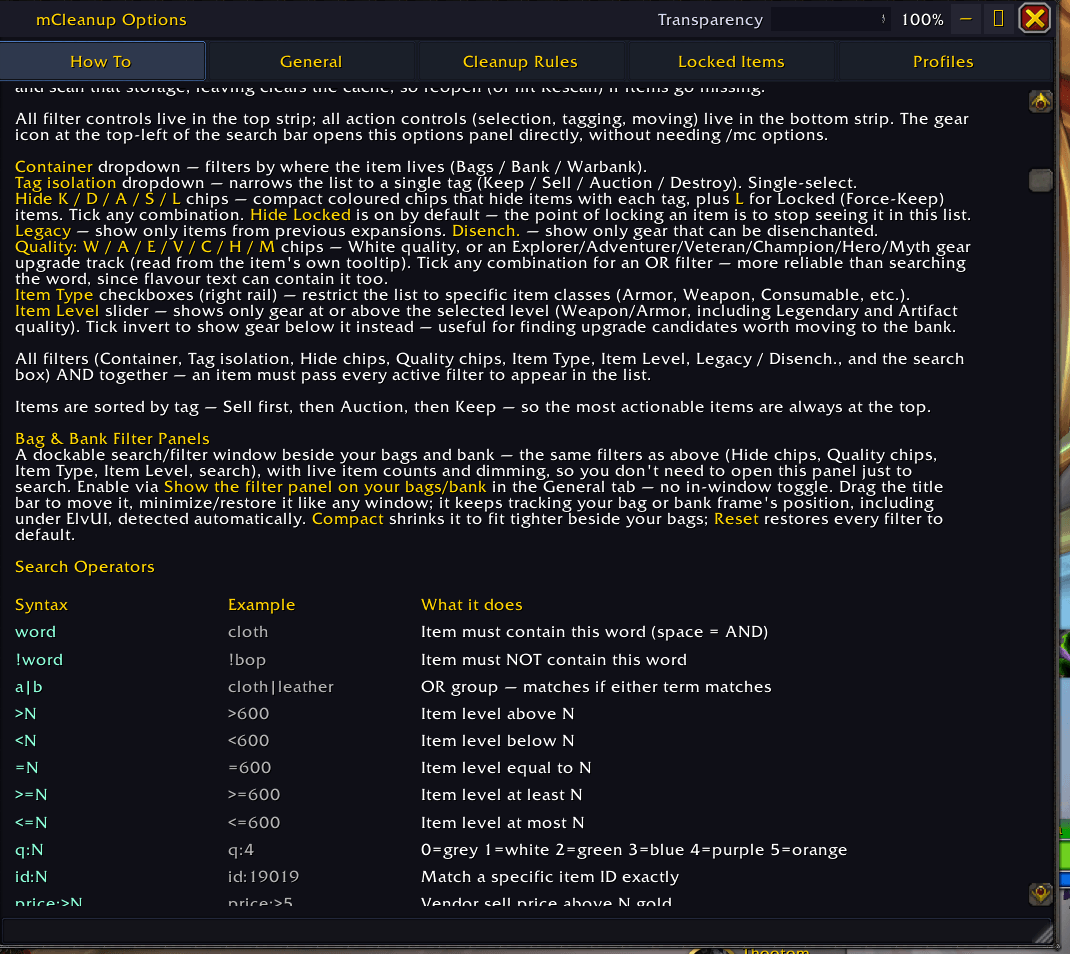Click the '<=600' example
Viewport: 1070px width, 954px height.
point(254,822)
